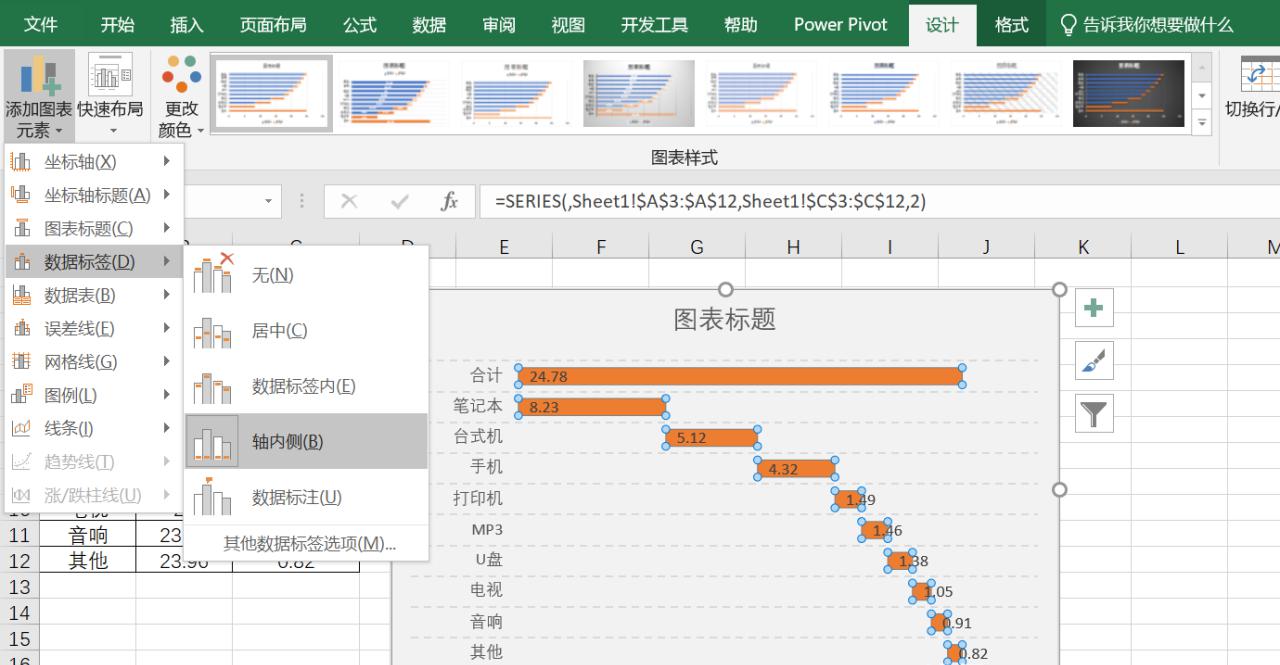Switch to the 格式 chart tools tab
Viewport: 1280px width, 665px height.
tap(1011, 25)
